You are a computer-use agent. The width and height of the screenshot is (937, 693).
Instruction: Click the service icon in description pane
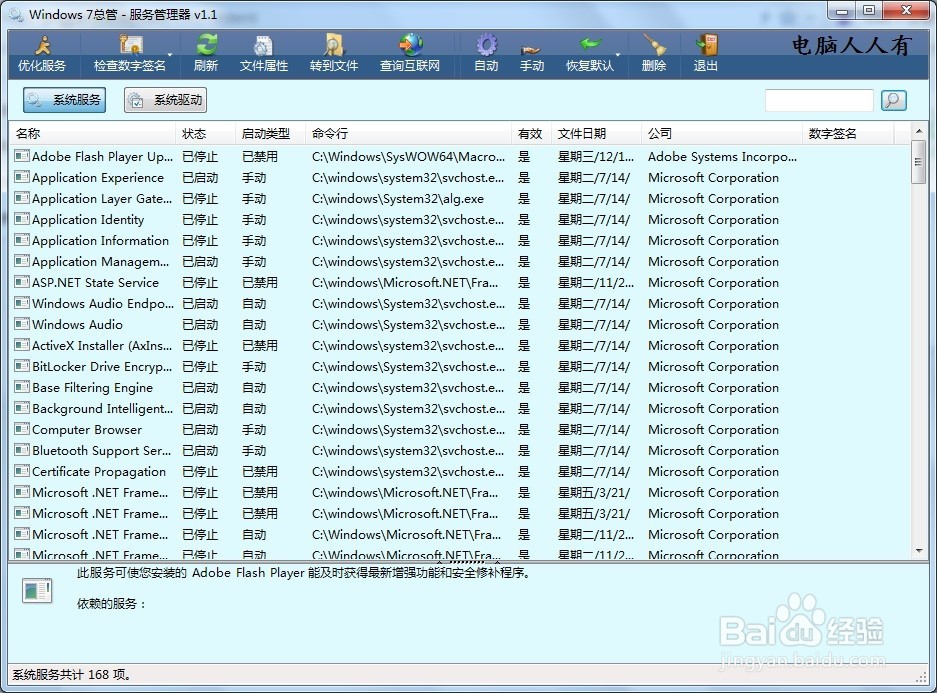(x=37, y=591)
